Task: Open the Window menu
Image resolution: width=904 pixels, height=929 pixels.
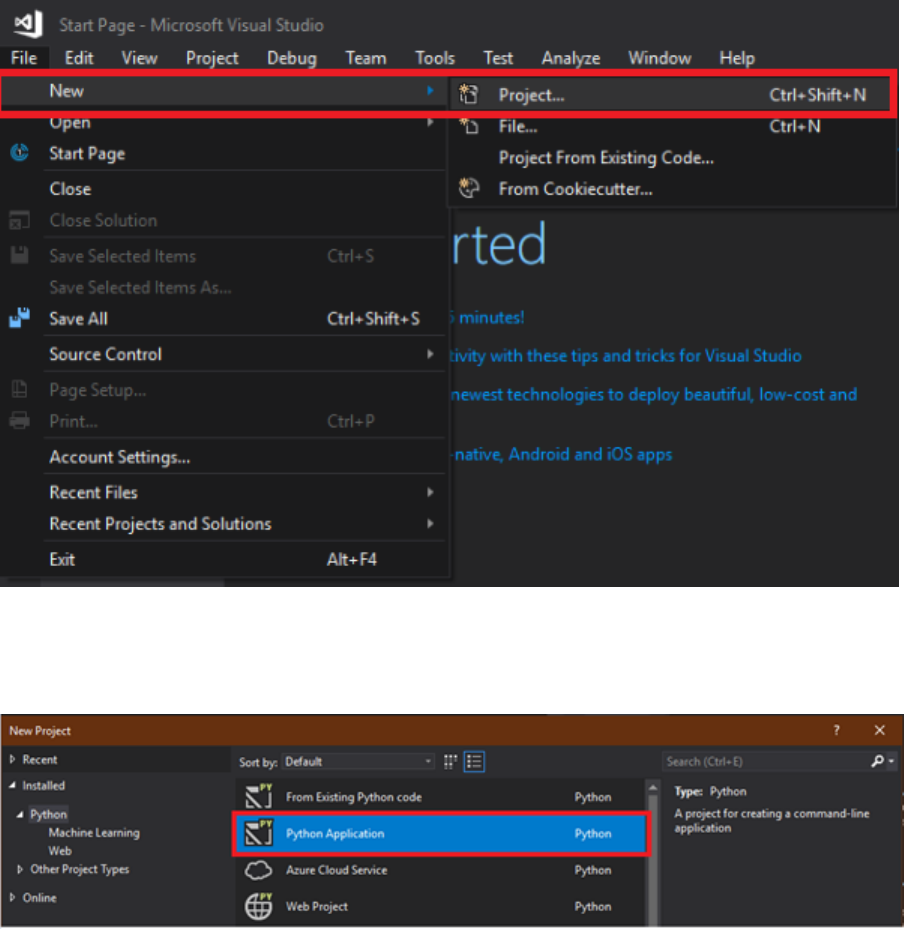Action: point(659,57)
